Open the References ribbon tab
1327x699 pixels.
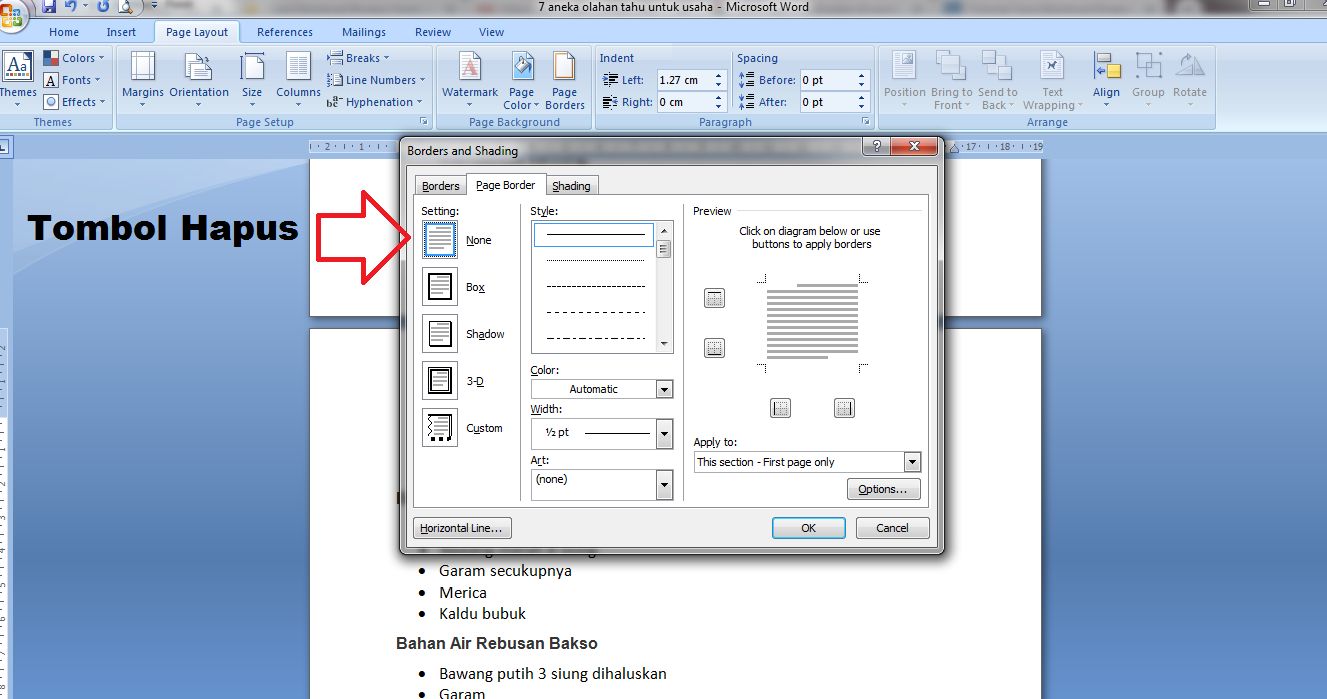tap(285, 31)
